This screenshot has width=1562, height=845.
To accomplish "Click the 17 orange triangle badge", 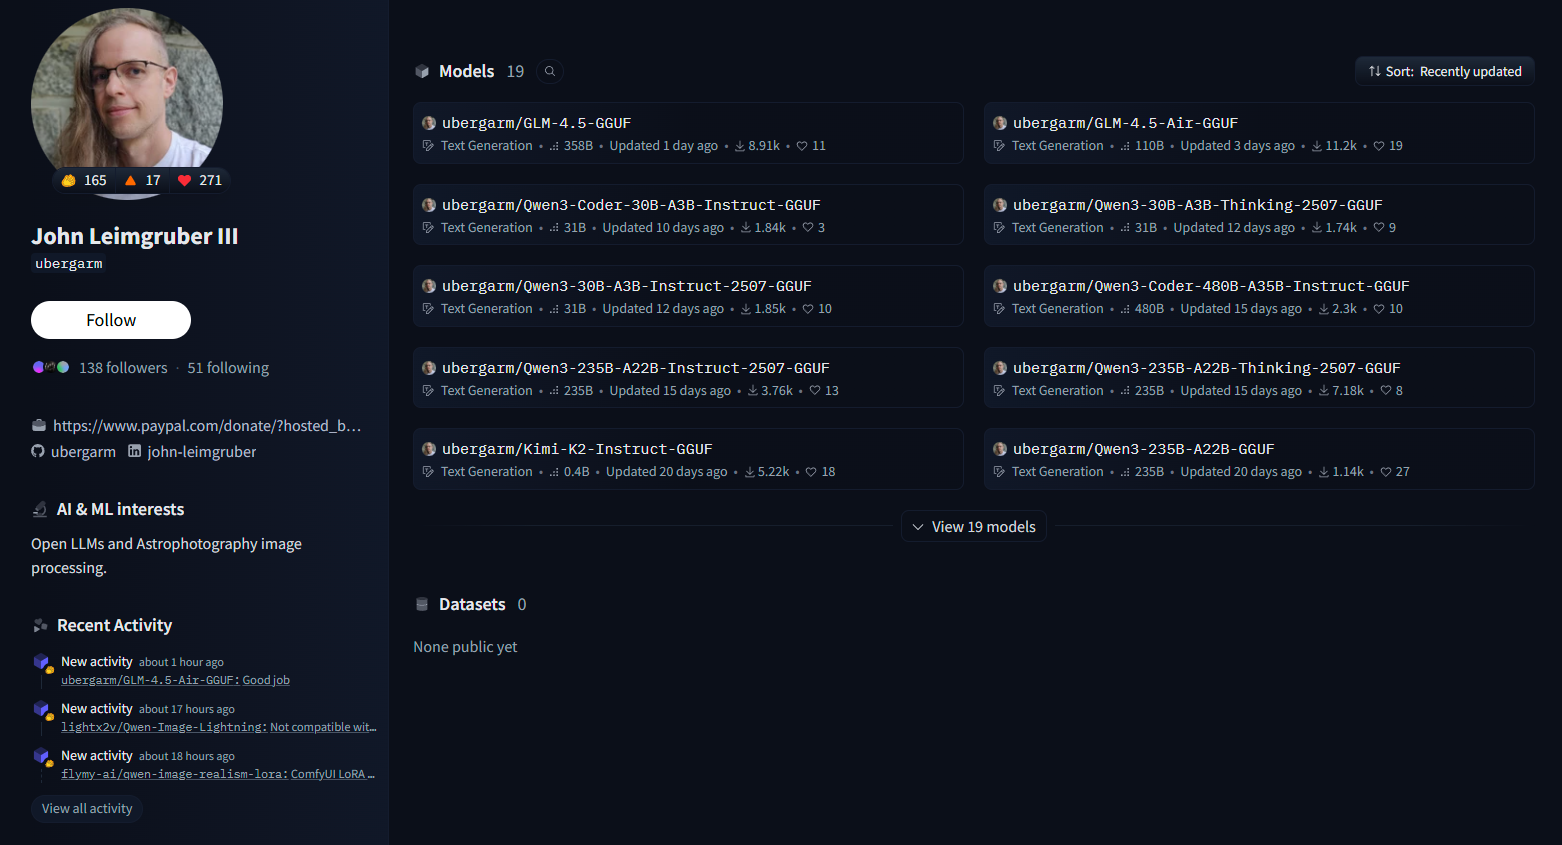I will (x=142, y=180).
